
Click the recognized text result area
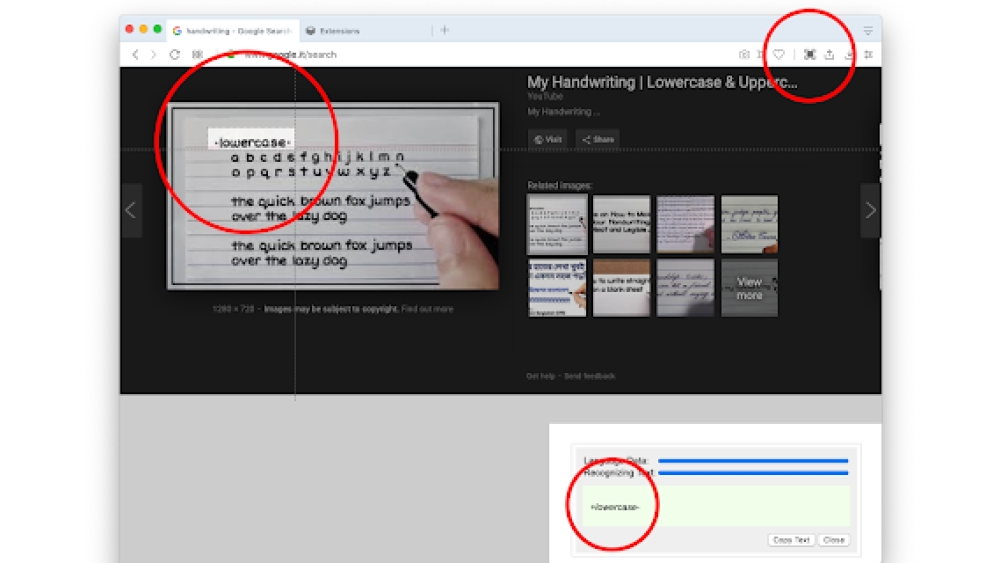point(716,507)
